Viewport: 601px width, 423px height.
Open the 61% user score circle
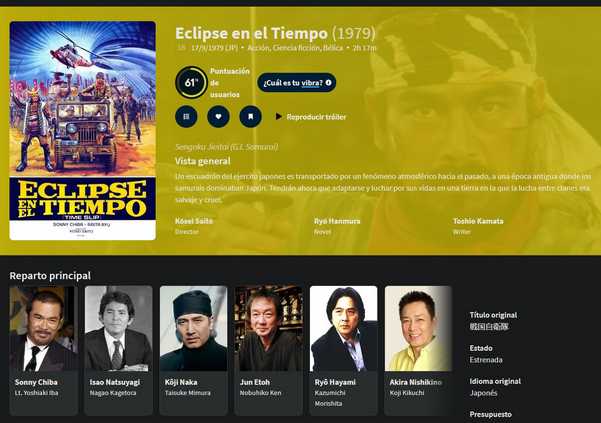coord(191,82)
